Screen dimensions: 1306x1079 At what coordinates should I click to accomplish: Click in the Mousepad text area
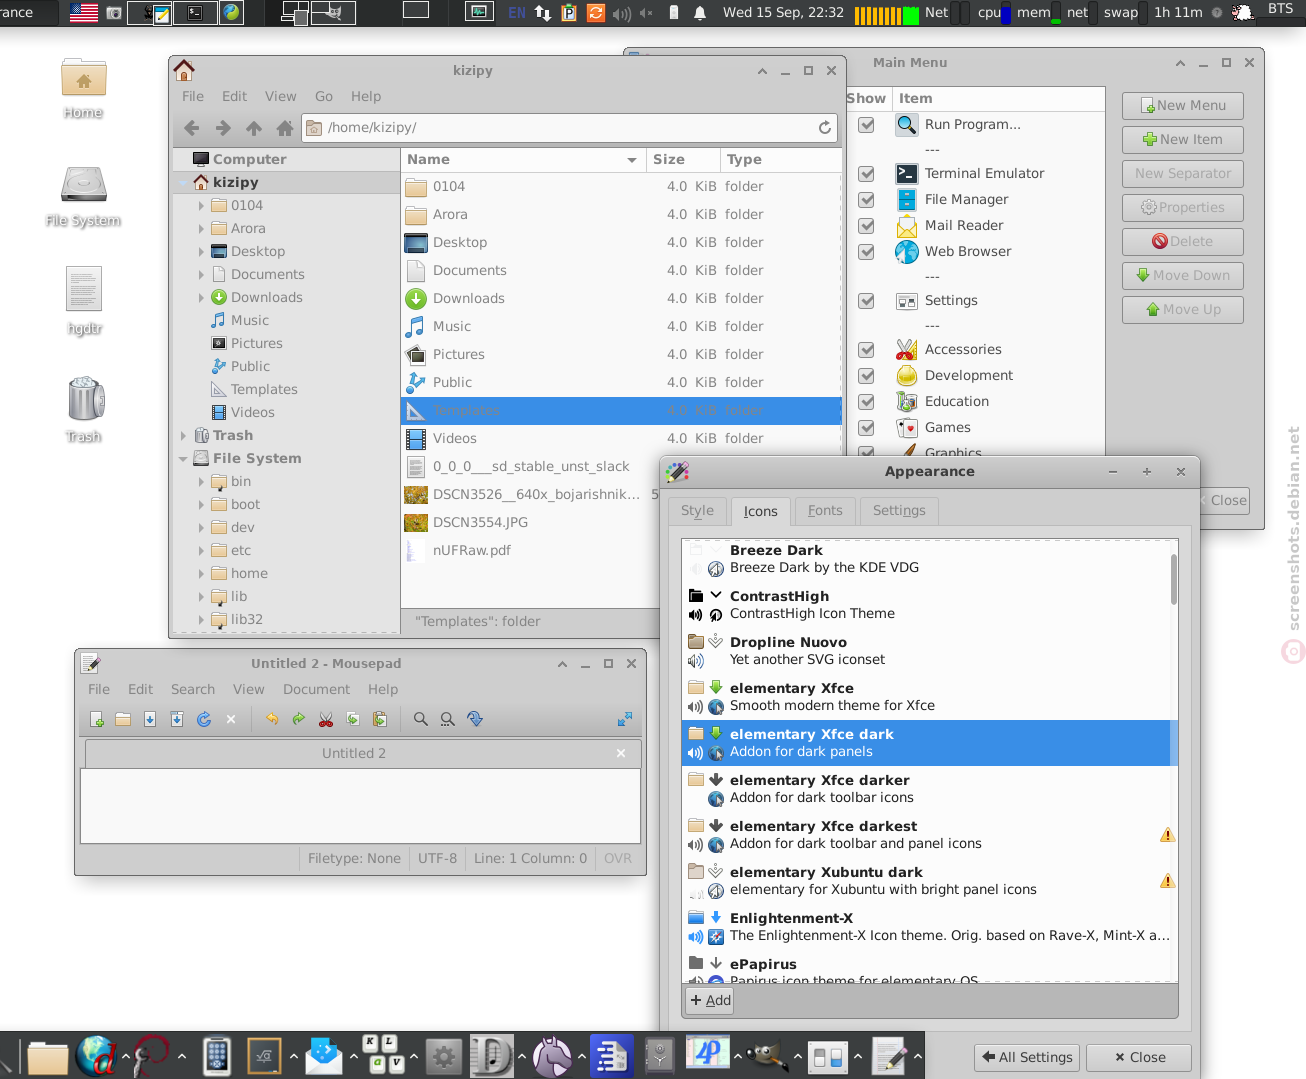pos(361,805)
